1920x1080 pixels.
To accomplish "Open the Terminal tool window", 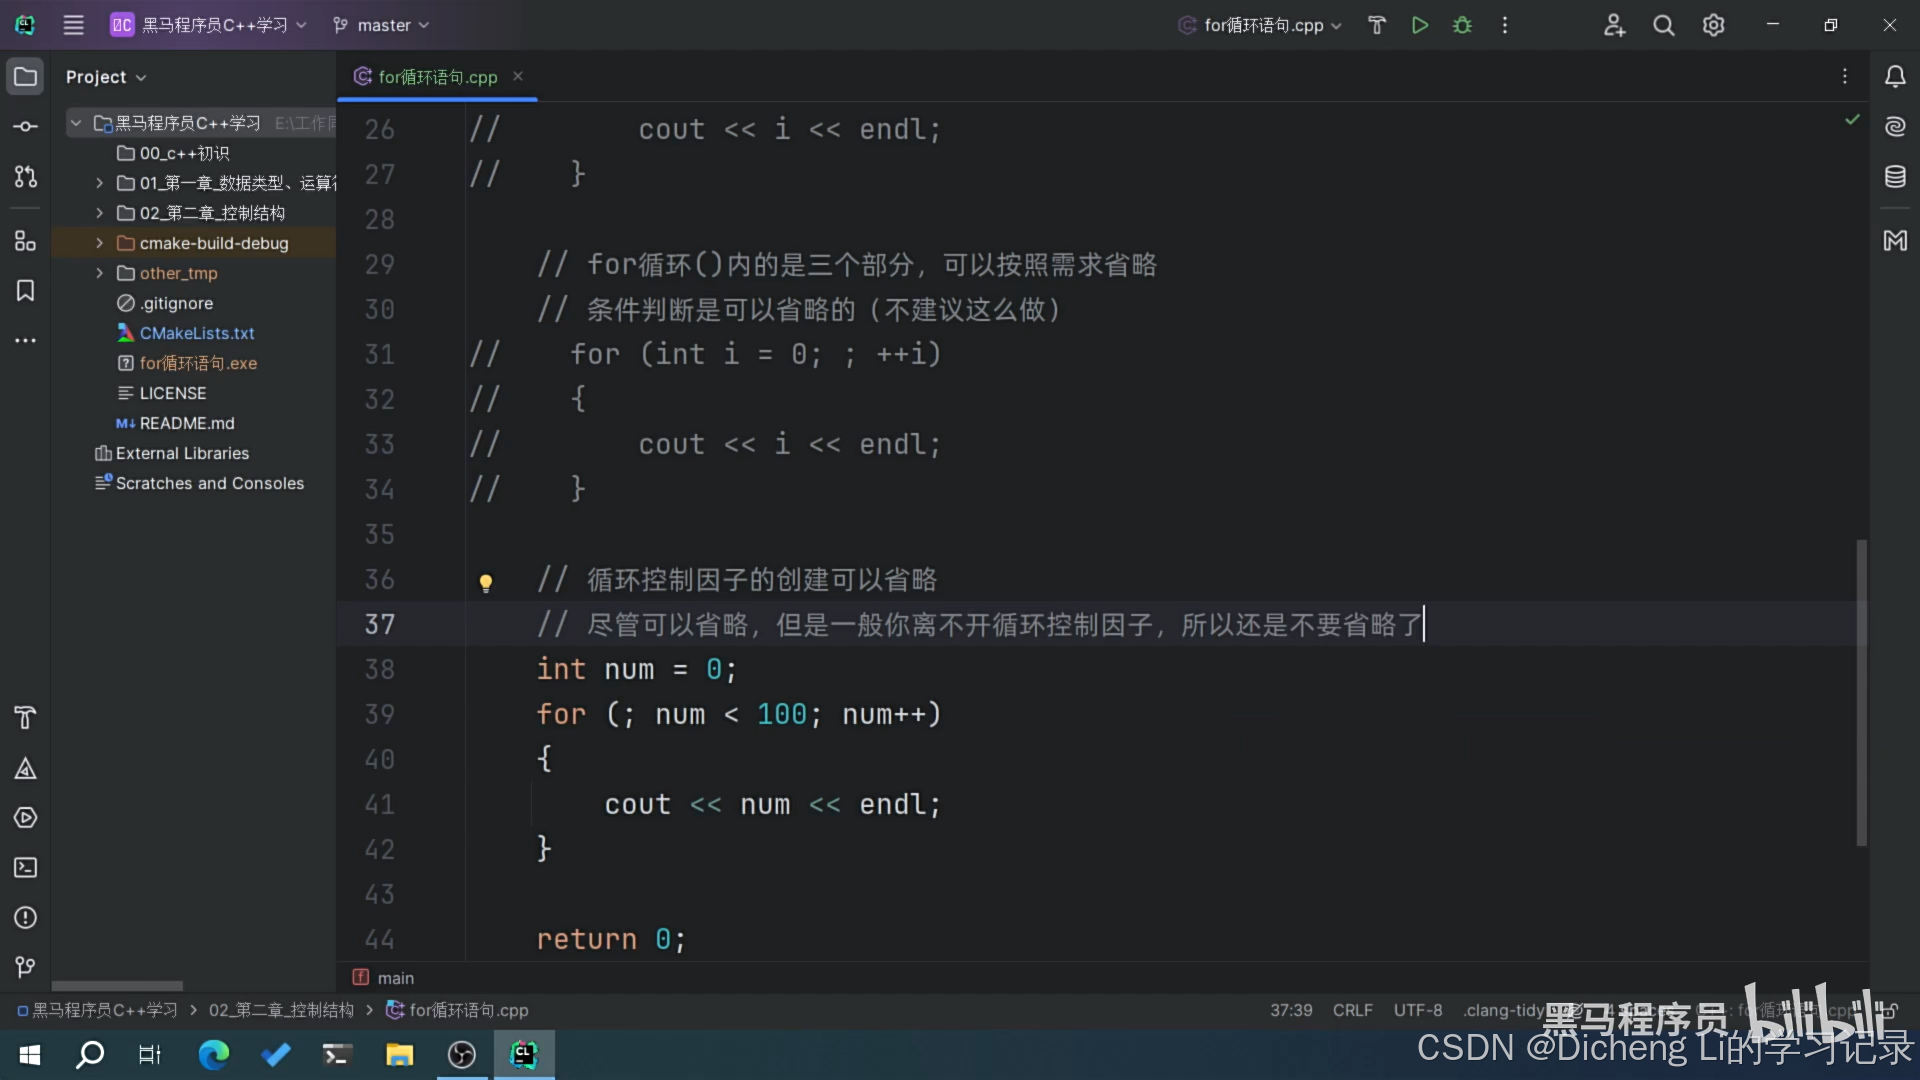I will point(25,868).
